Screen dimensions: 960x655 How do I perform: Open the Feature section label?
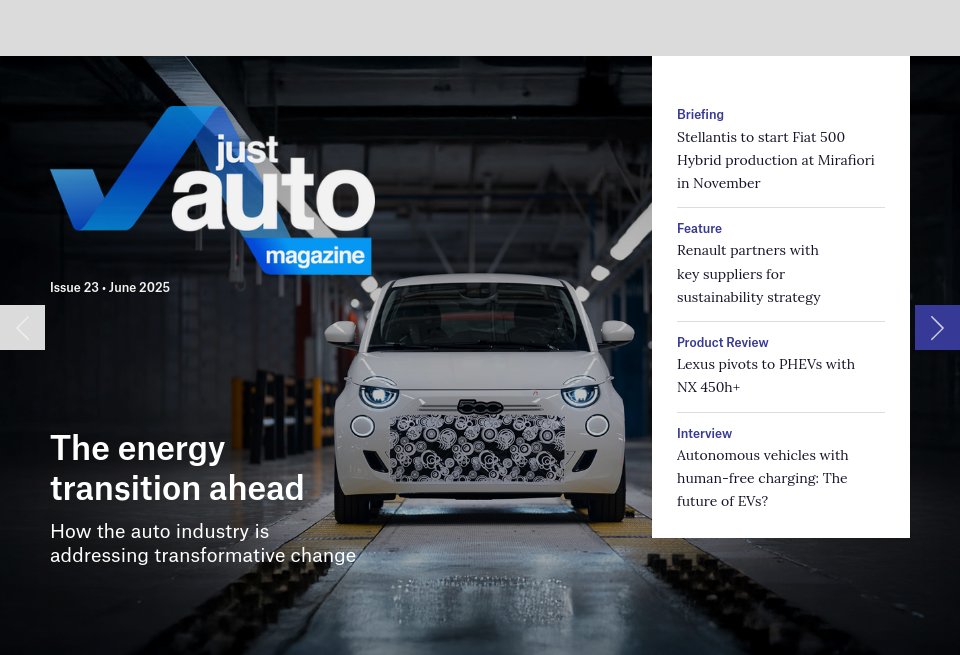699,228
